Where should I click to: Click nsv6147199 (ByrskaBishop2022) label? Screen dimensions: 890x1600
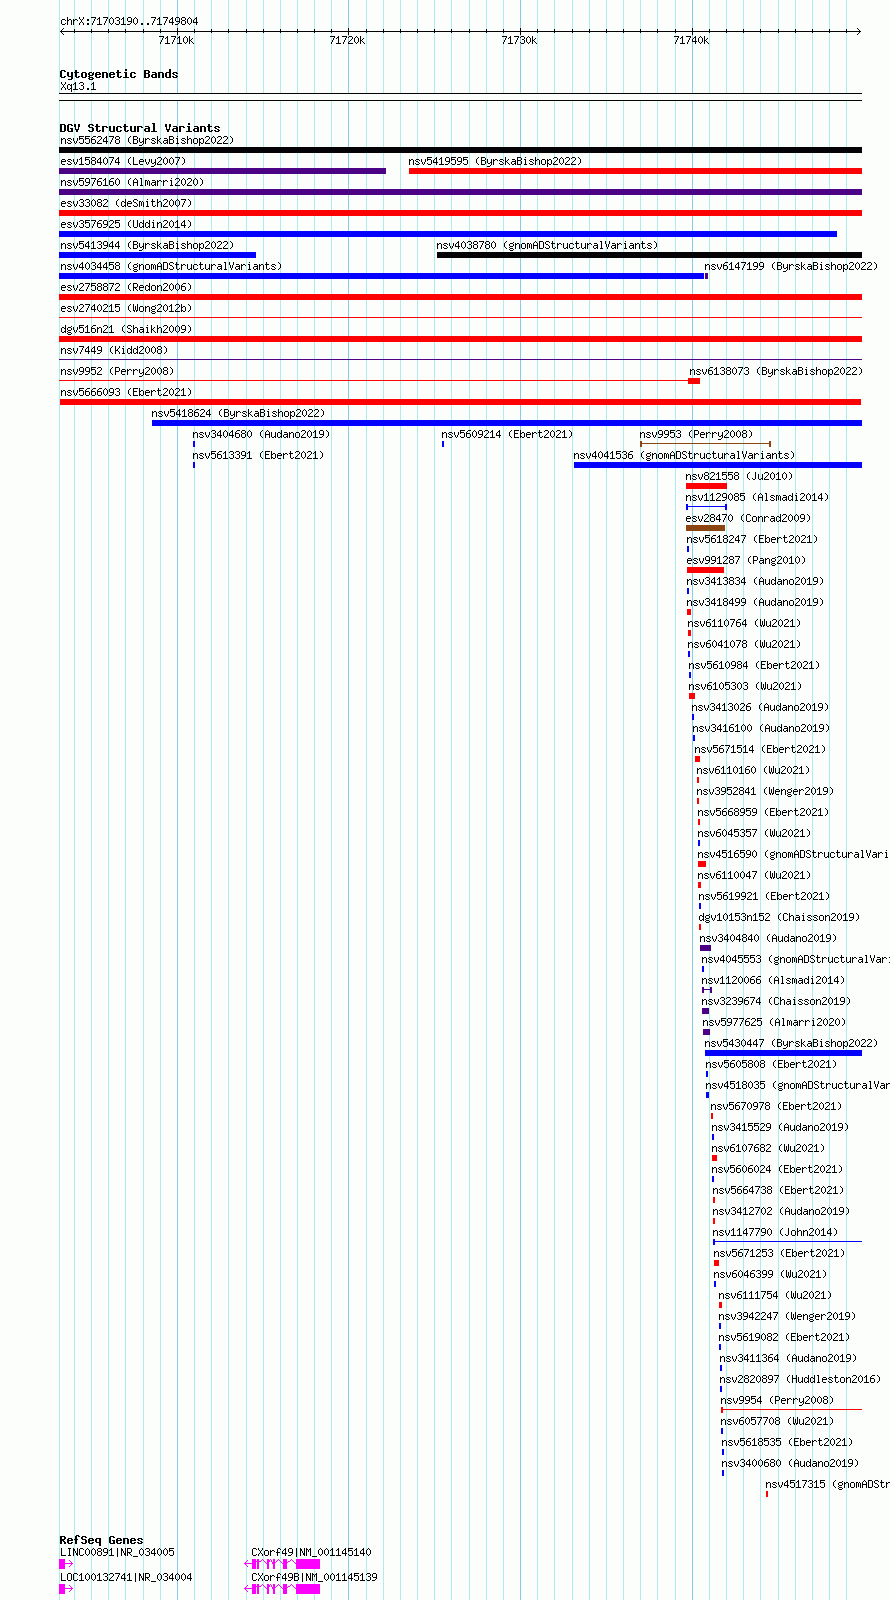coord(791,266)
